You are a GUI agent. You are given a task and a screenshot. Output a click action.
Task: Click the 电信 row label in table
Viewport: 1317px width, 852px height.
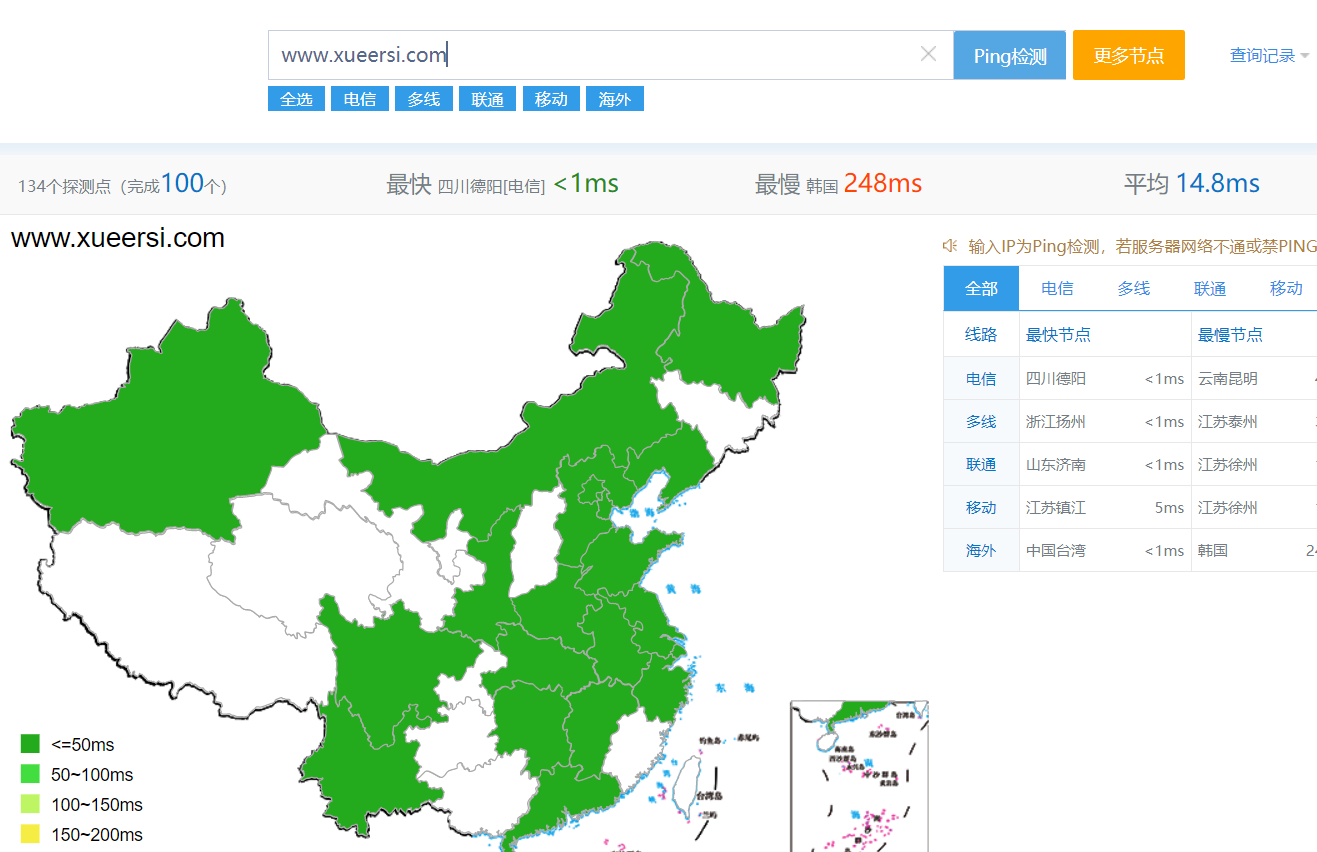point(981,379)
